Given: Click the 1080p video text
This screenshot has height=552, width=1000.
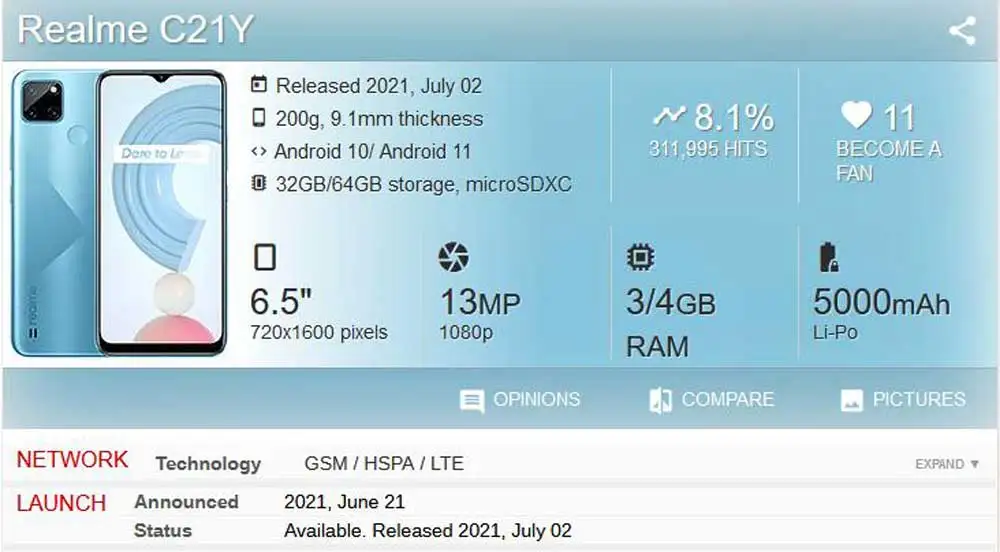Looking at the screenshot, I should coord(466,332).
